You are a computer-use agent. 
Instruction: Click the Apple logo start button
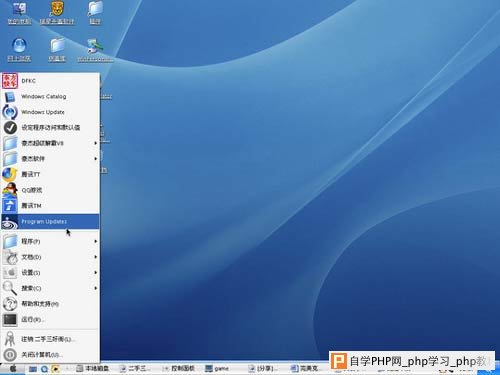tap(13, 369)
